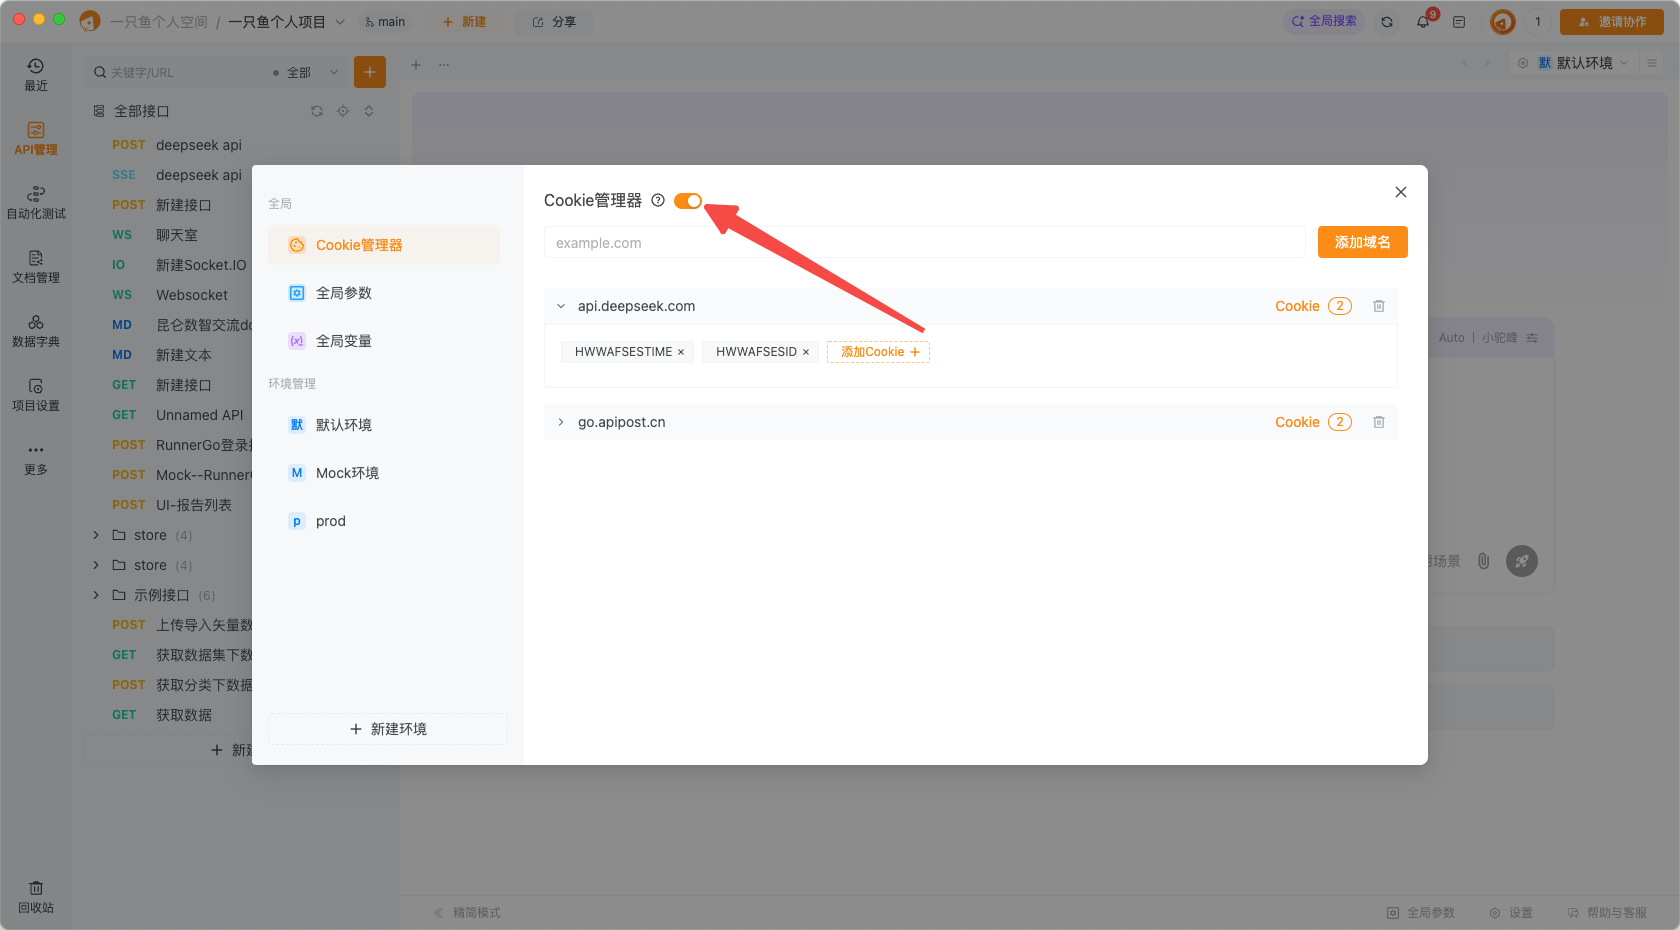
Task: Remove the HWWAFSESTIME cookie tag
Action: point(681,352)
